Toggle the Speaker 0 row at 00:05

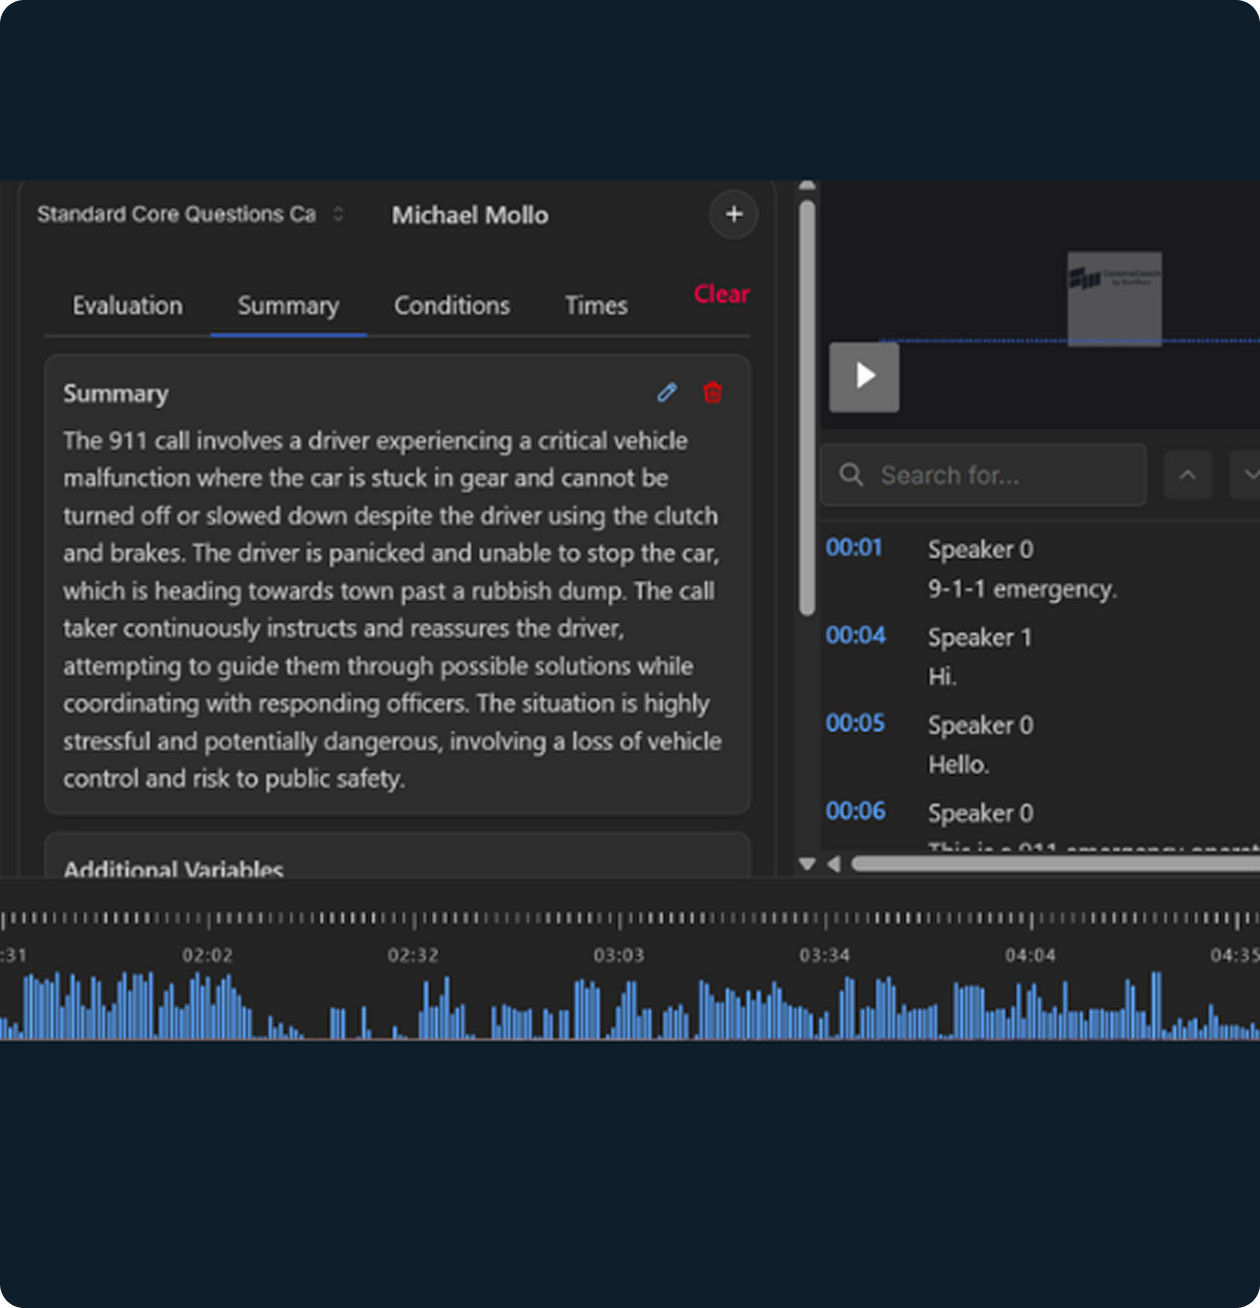click(x=980, y=725)
